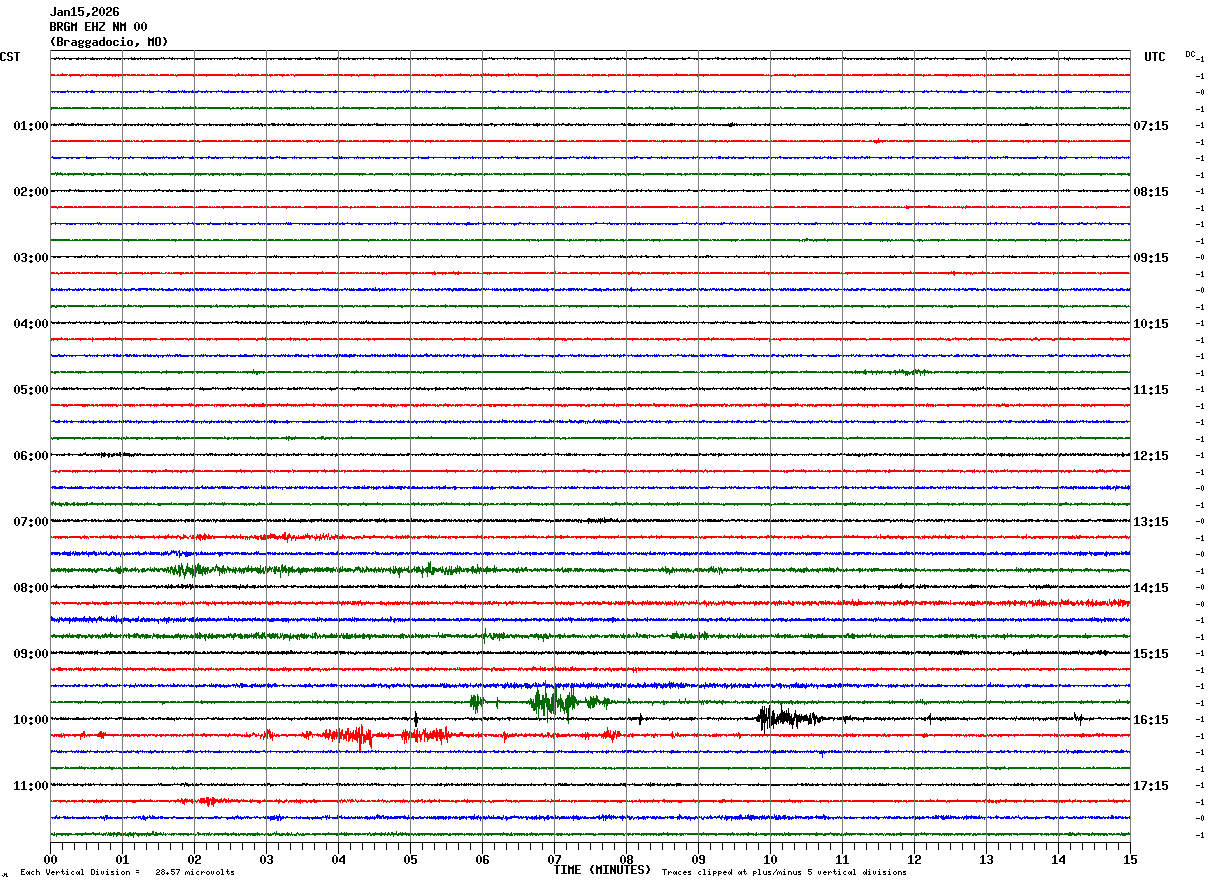1210x886 pixels.
Task: Select the 06:00 CST row label
Action: 31,456
